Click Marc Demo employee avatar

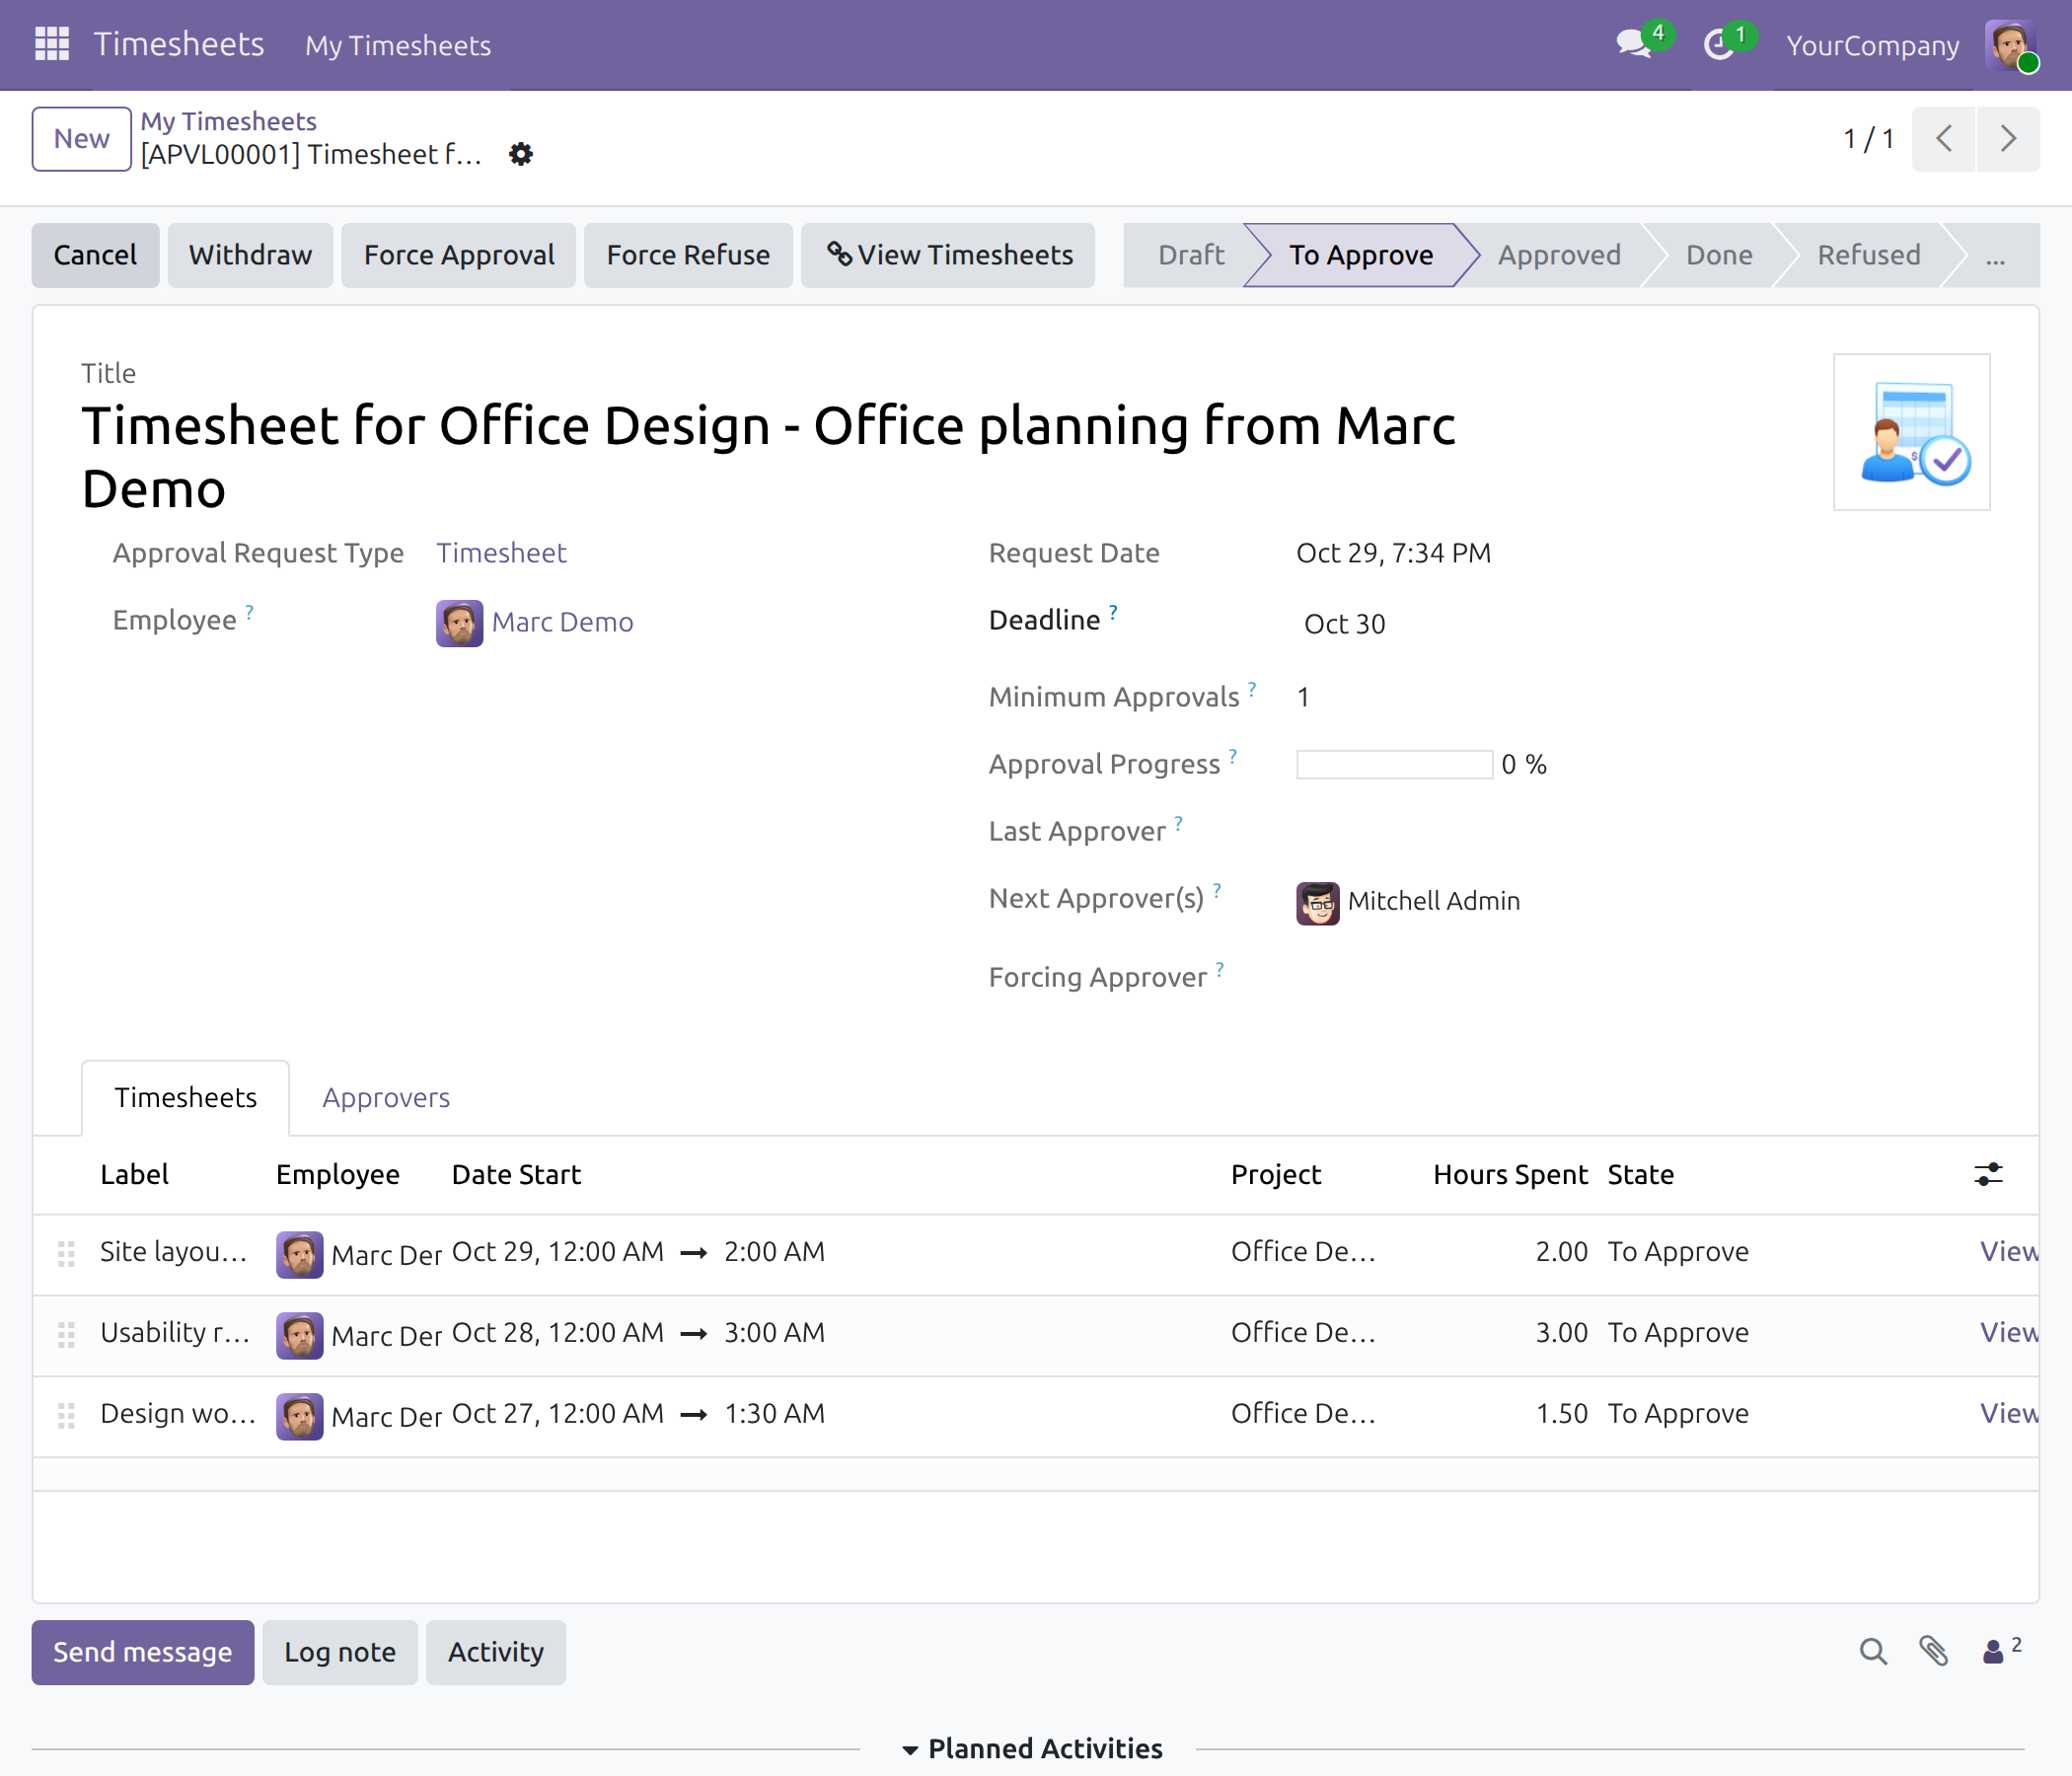(x=459, y=623)
